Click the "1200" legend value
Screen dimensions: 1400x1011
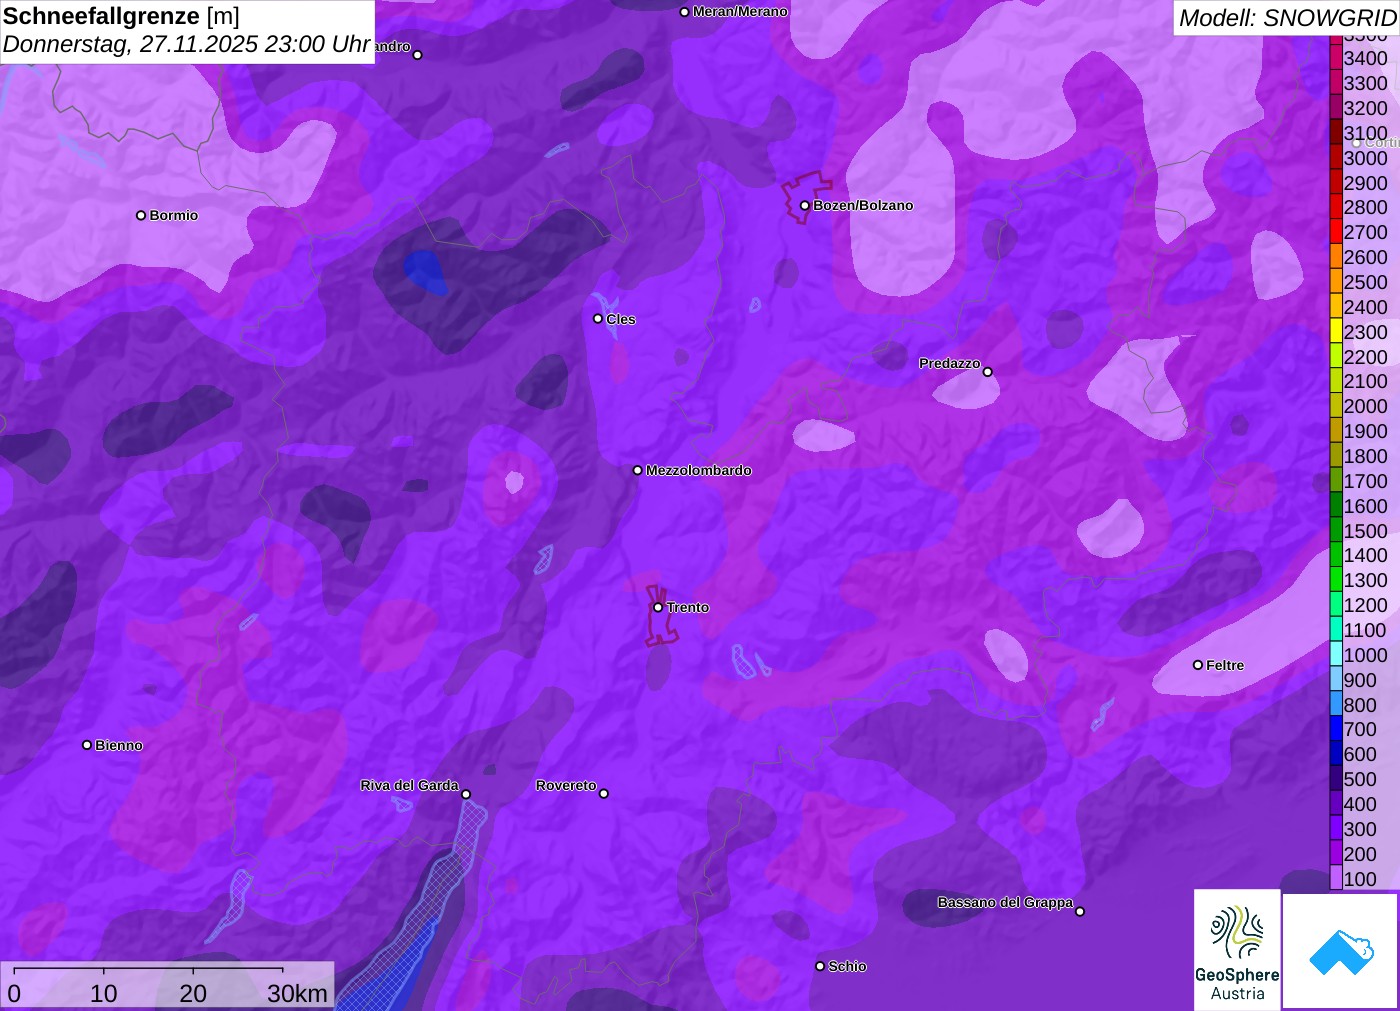(x=1365, y=605)
